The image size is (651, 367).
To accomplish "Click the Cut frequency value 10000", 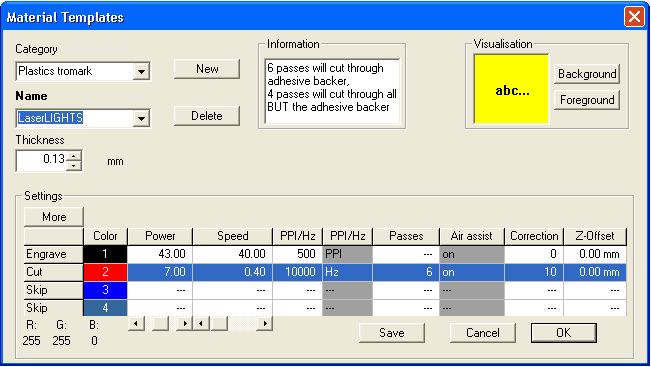I will [297, 272].
